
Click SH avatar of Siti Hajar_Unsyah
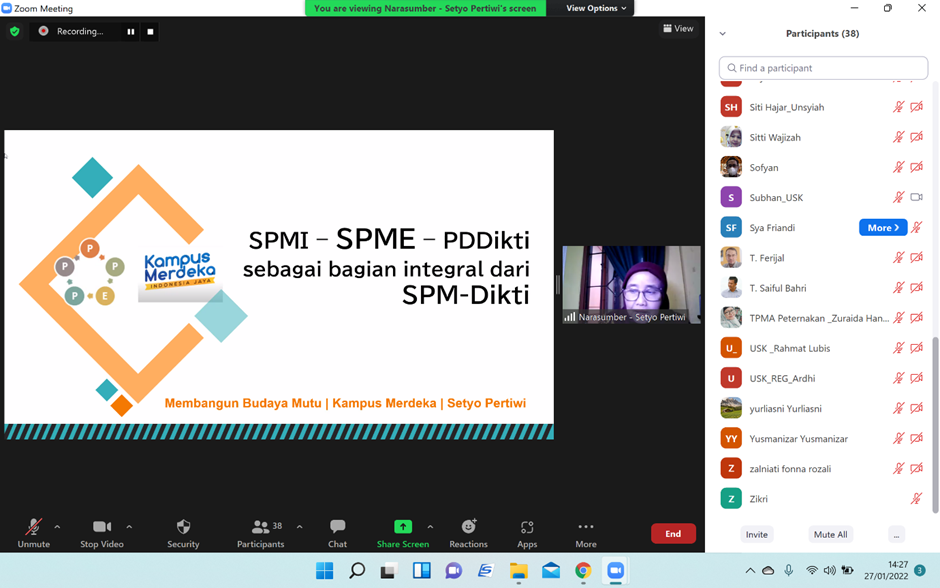[x=731, y=107]
